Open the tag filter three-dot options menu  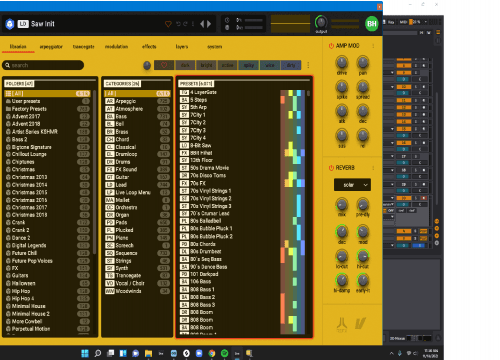click(308, 65)
